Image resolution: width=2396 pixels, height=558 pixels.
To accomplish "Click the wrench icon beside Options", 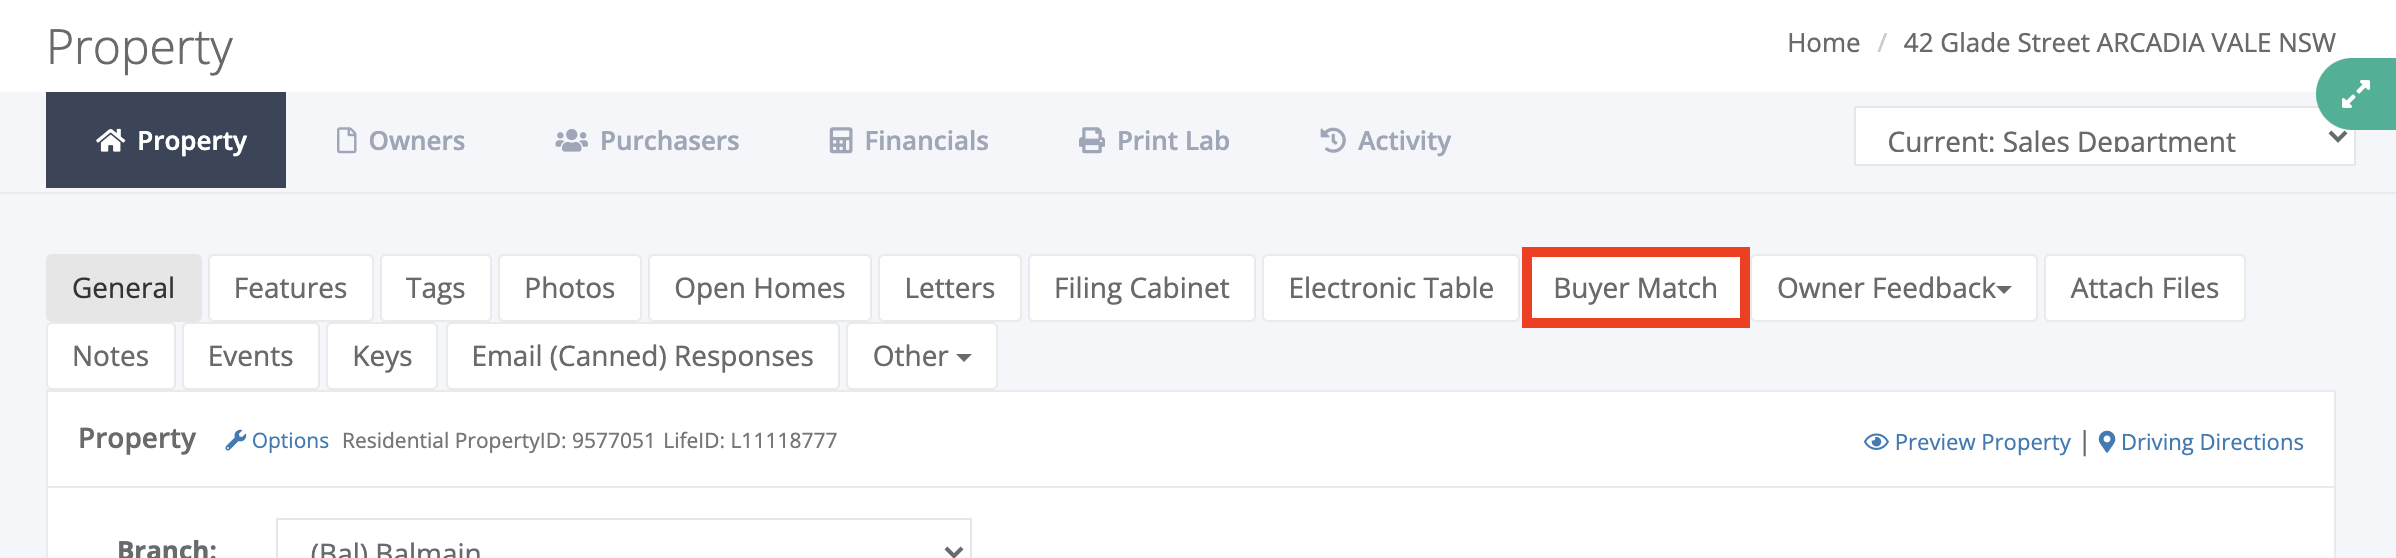I will [x=235, y=440].
